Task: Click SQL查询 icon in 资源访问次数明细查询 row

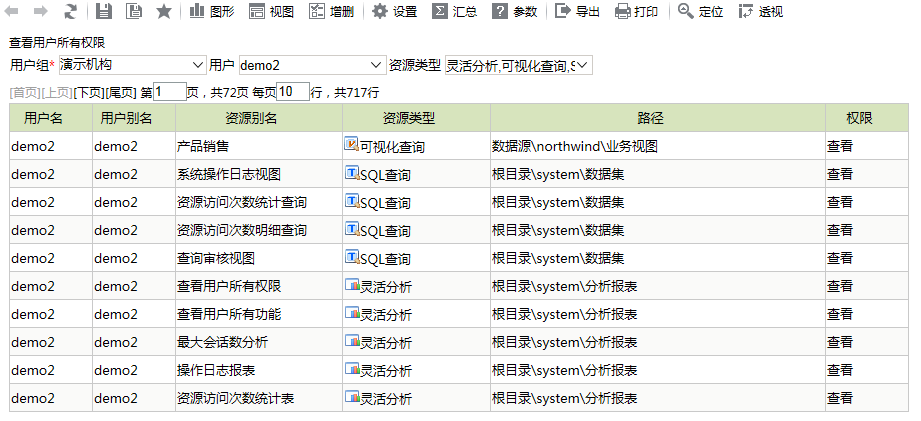Action: click(x=351, y=228)
